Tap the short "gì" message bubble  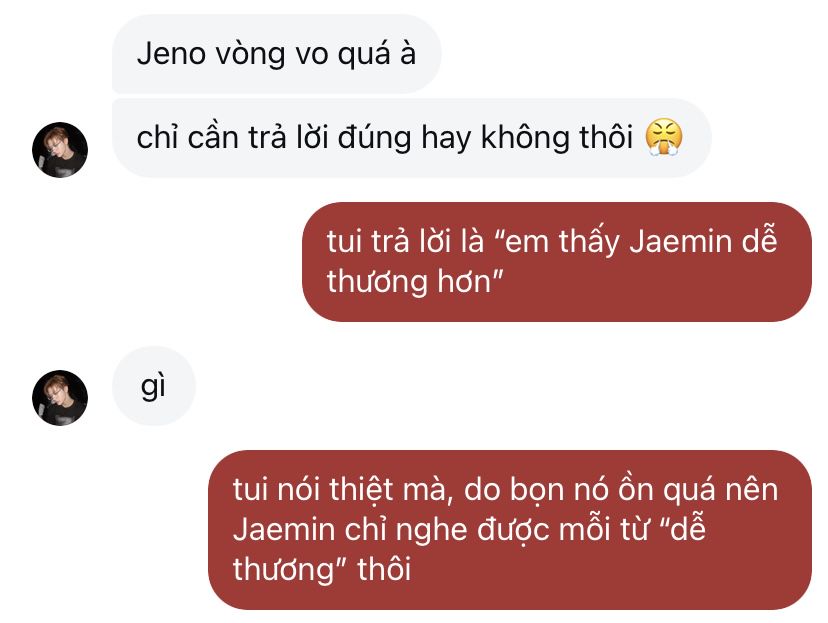point(154,386)
